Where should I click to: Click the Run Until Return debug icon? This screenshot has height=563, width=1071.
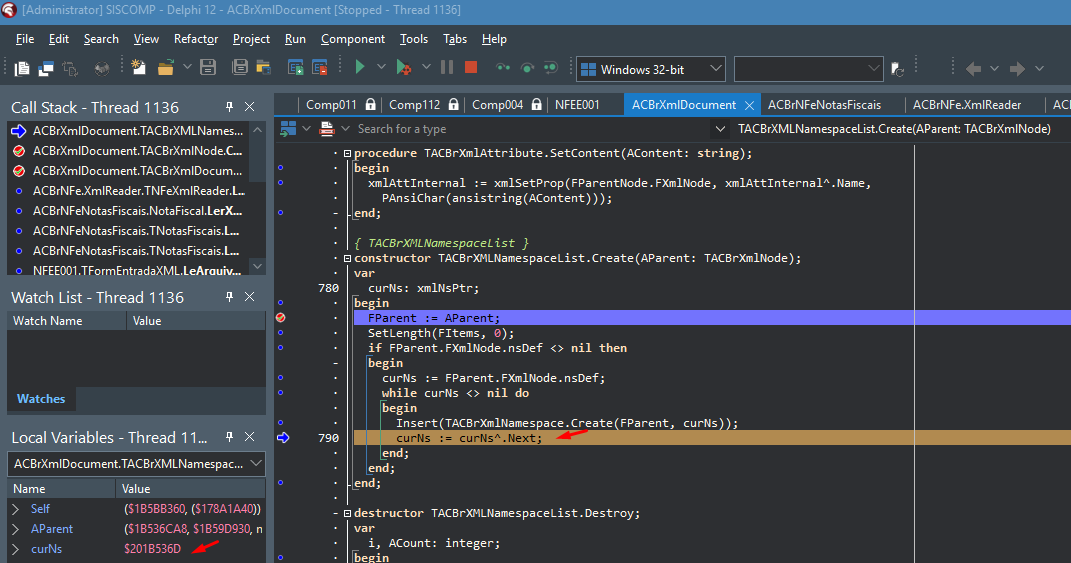551,68
